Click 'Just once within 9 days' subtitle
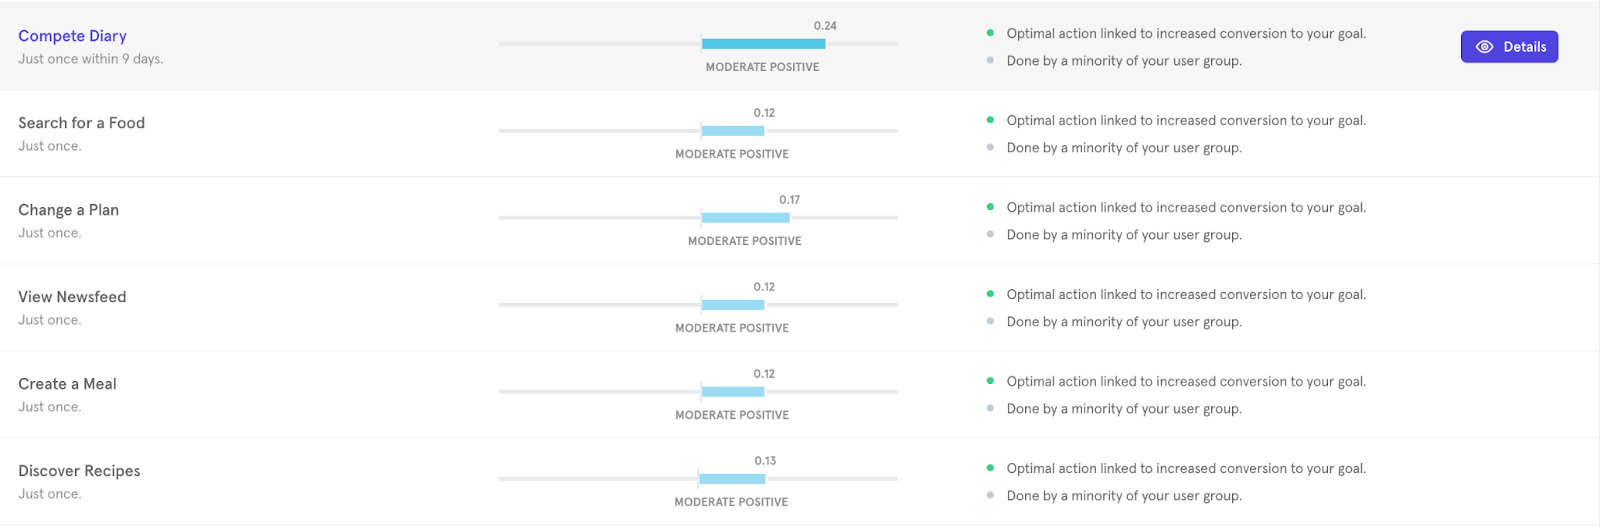The image size is (1600, 527). coord(90,59)
